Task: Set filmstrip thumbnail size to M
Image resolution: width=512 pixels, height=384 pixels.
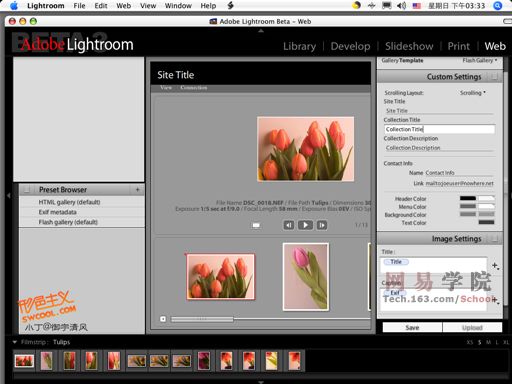Action: pyautogui.click(x=488, y=342)
